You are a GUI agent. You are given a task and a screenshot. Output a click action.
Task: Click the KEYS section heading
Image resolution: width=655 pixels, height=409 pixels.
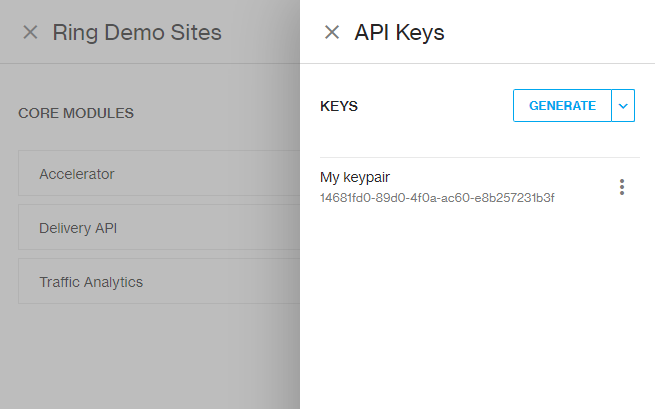(339, 106)
